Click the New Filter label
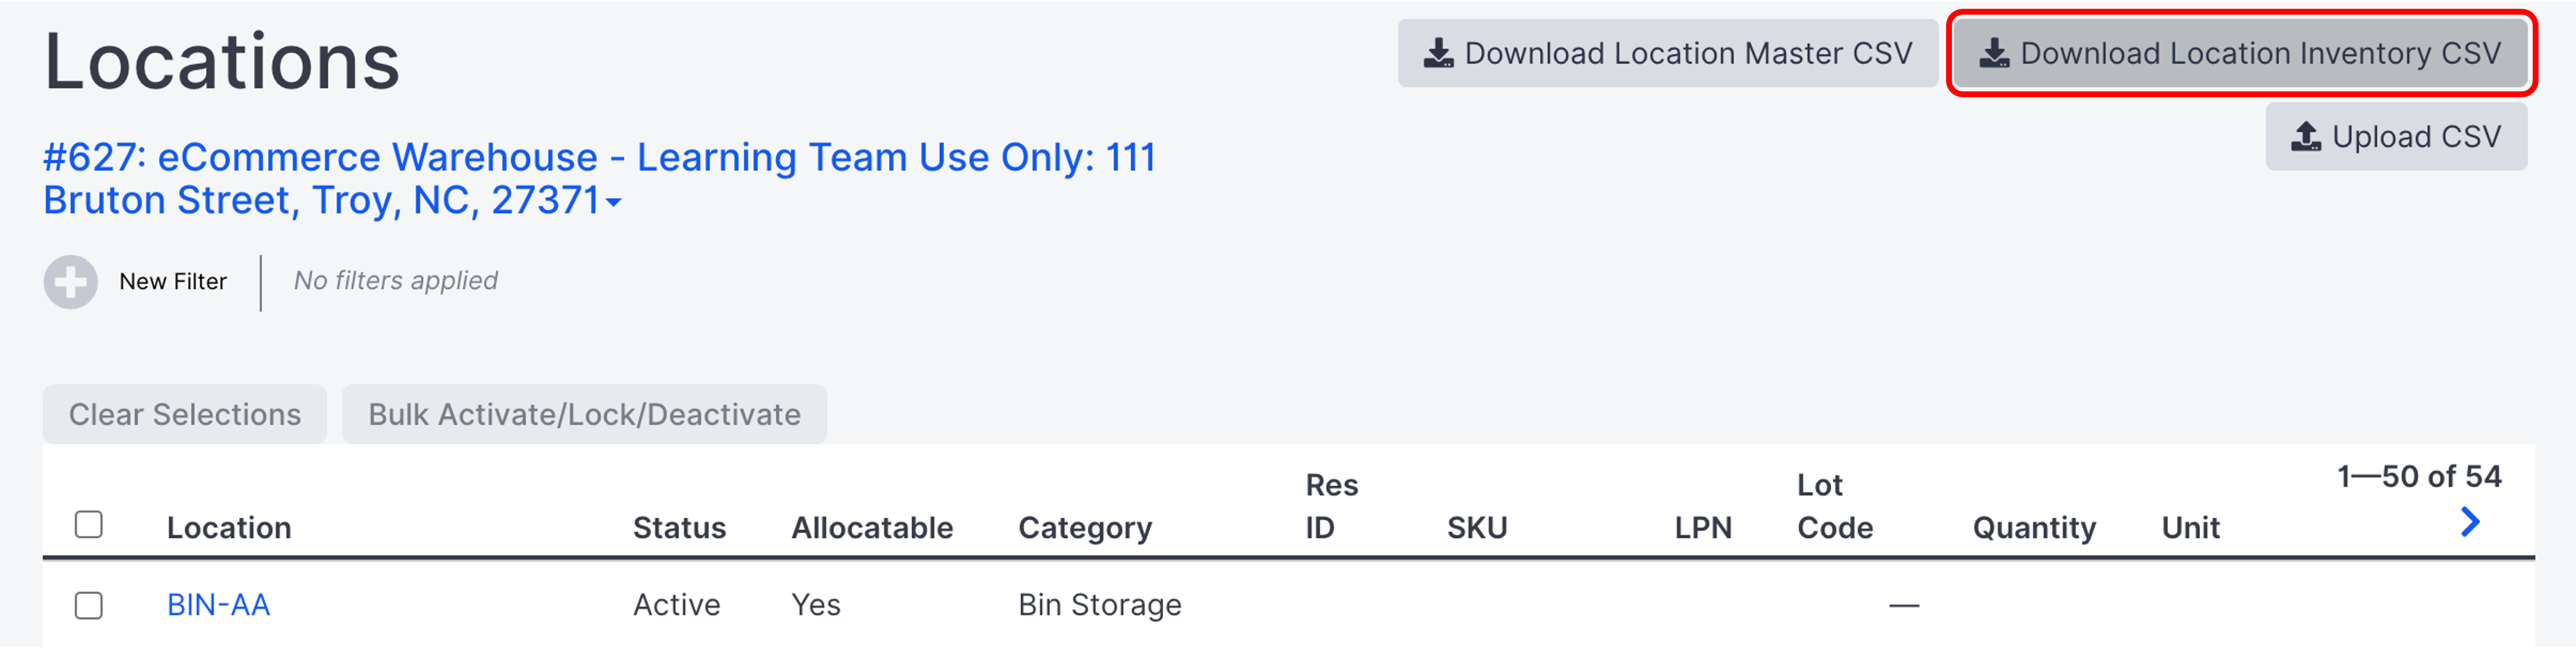This screenshot has width=2576, height=649. [x=173, y=282]
